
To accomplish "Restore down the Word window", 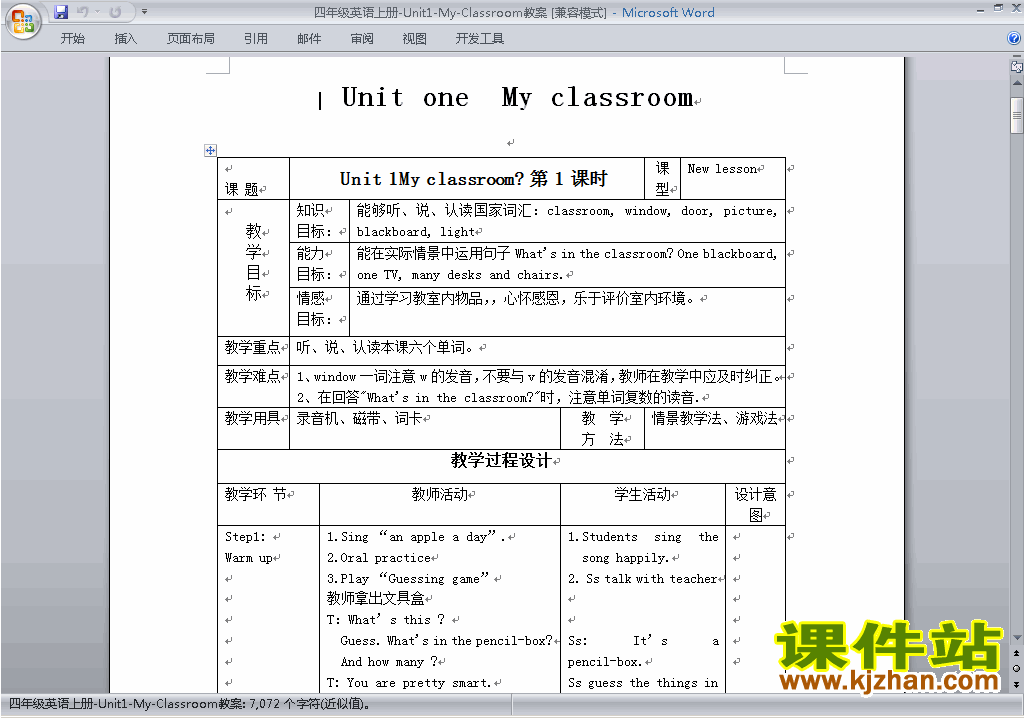I will pos(998,9).
